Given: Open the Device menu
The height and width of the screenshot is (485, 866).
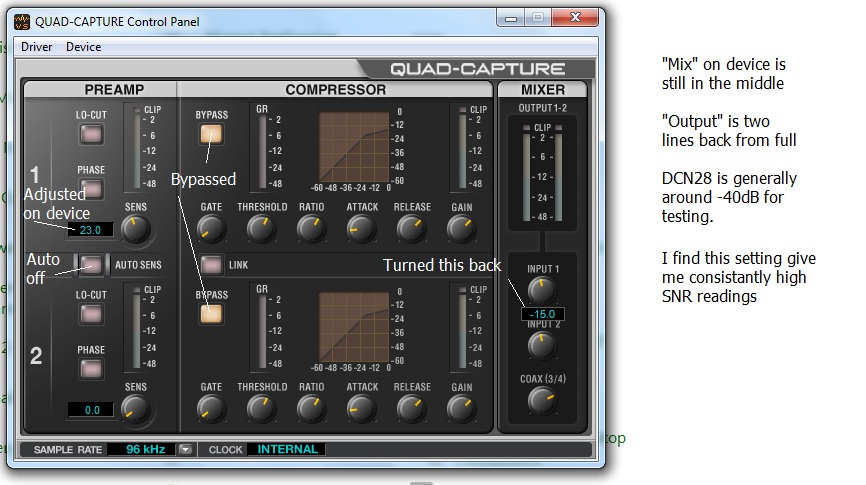Looking at the screenshot, I should [x=83, y=47].
